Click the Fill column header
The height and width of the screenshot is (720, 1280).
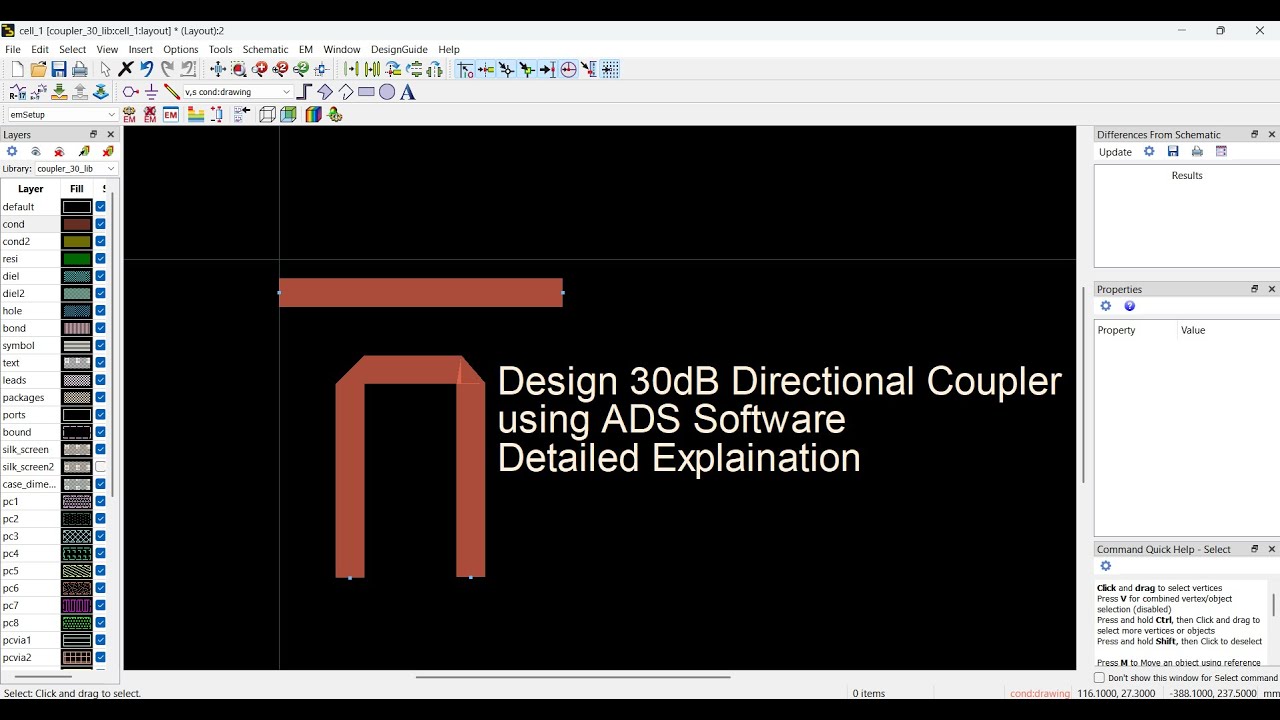pos(77,188)
